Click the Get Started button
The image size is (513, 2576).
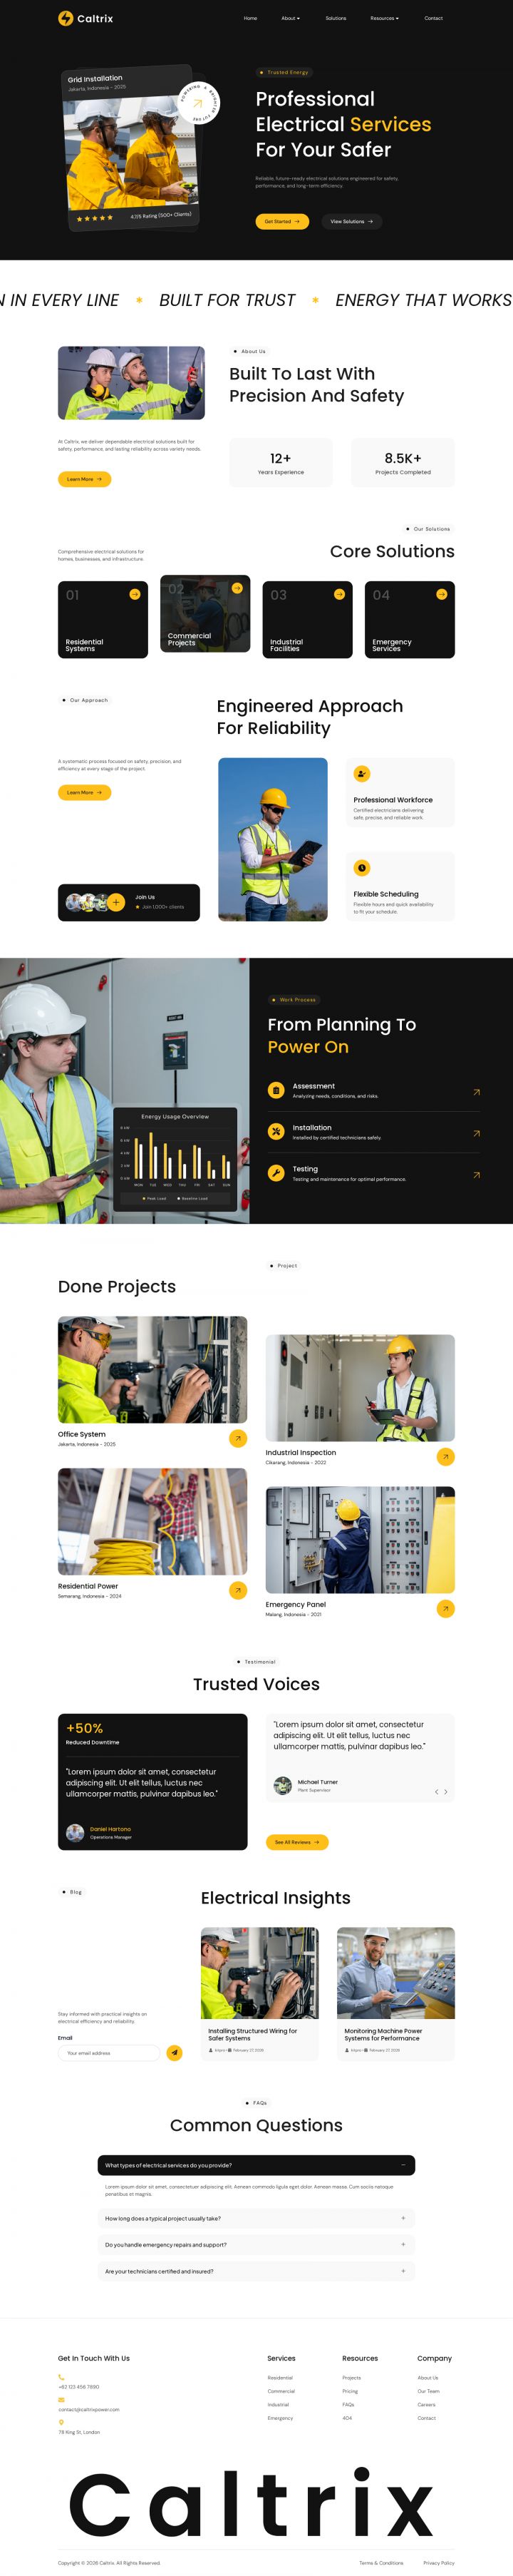(282, 221)
